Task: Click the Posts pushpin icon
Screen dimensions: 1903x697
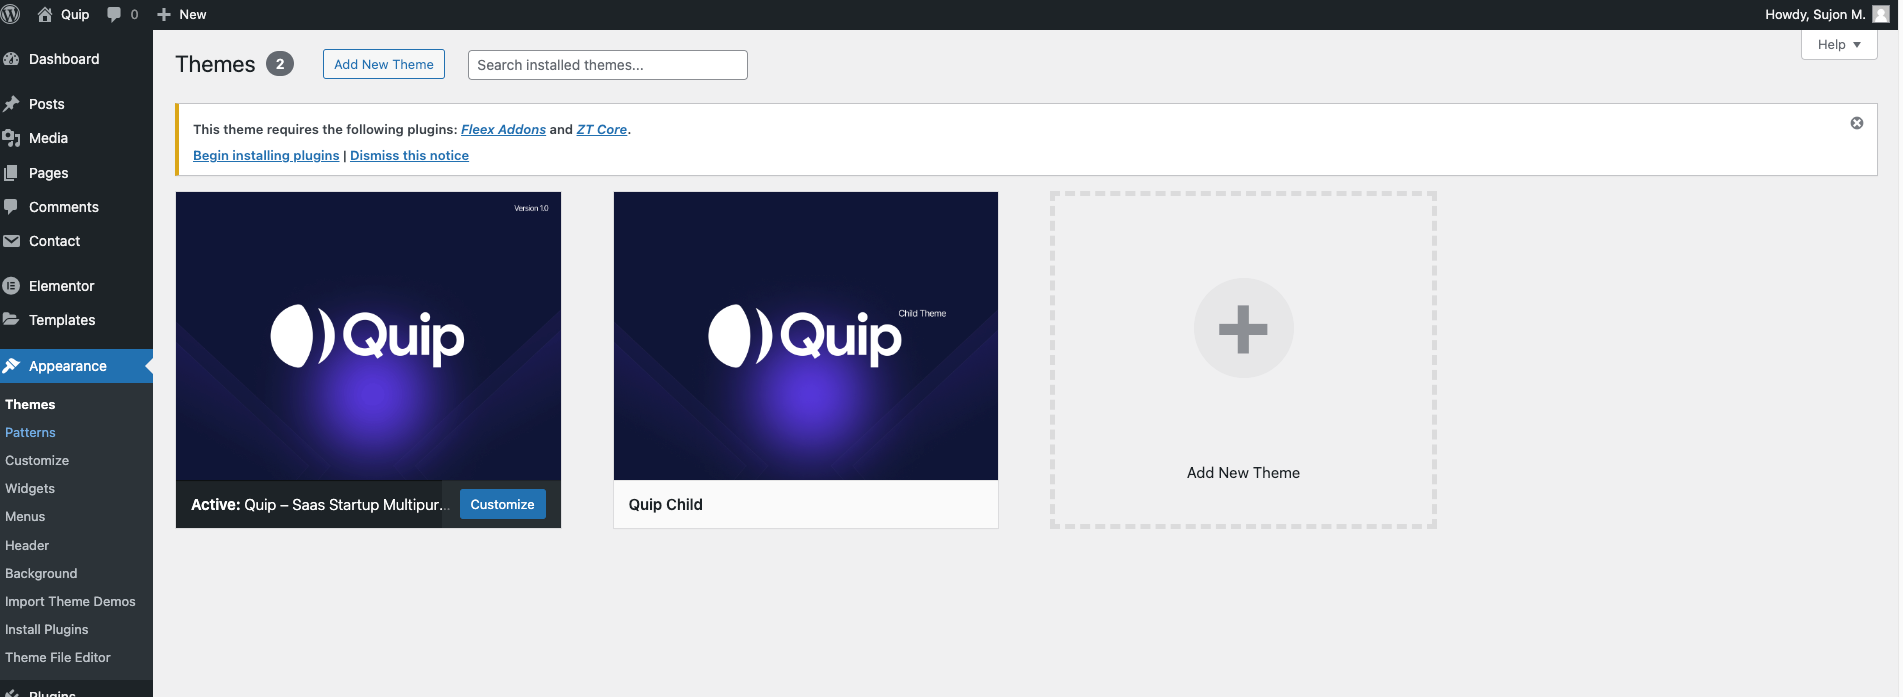Action: (x=12, y=104)
